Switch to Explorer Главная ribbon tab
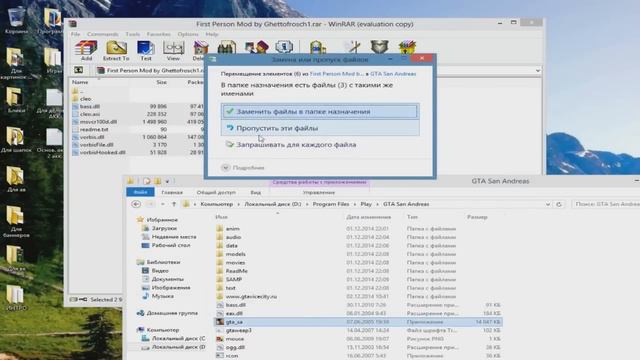Viewport: 640px width, 360px height. [172, 192]
